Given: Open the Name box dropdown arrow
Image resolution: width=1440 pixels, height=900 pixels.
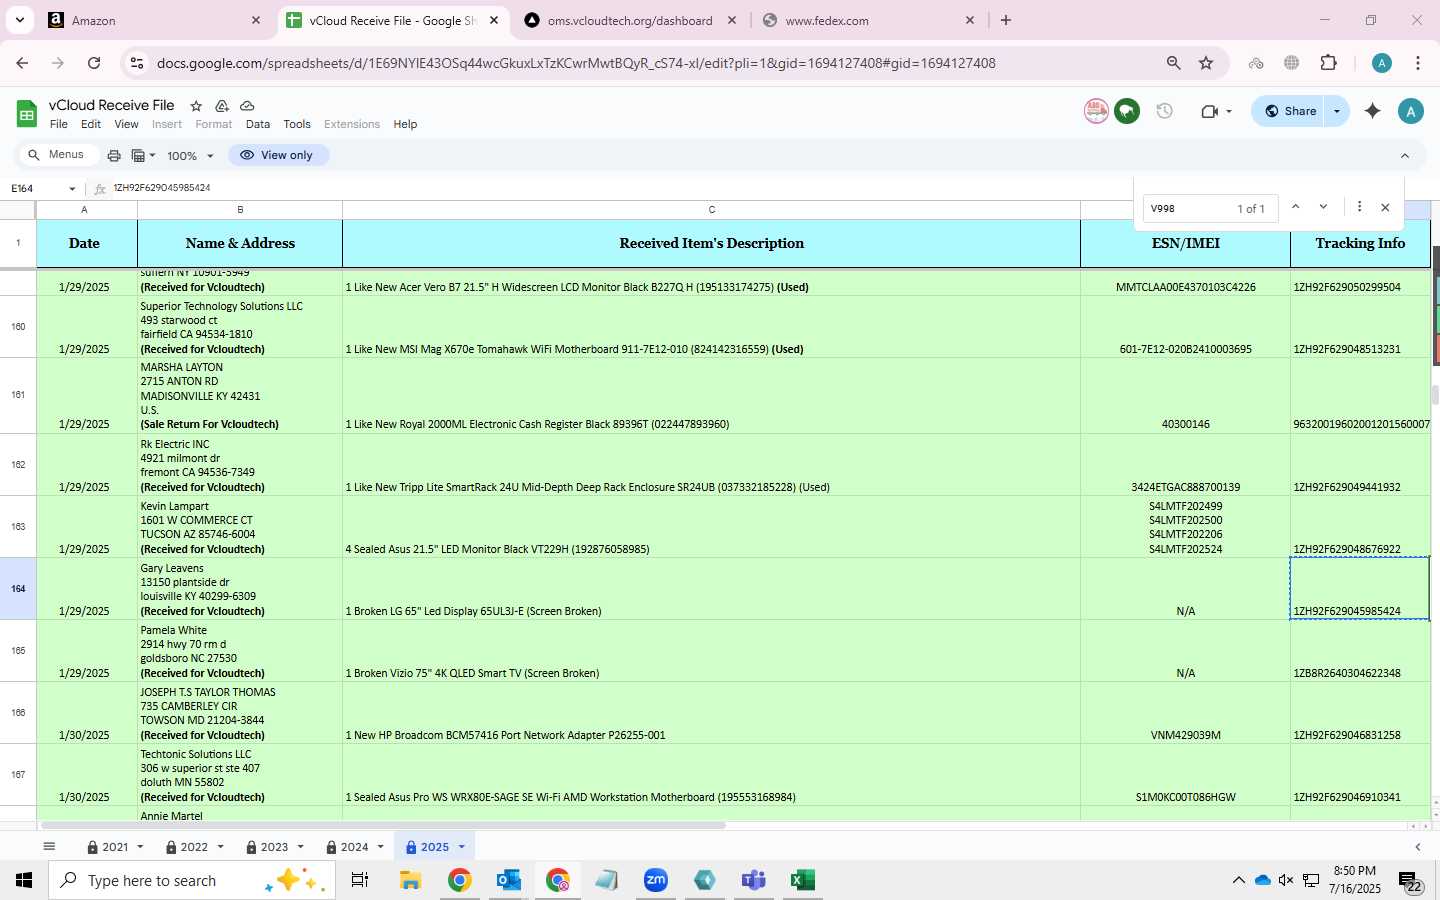Looking at the screenshot, I should (72, 189).
